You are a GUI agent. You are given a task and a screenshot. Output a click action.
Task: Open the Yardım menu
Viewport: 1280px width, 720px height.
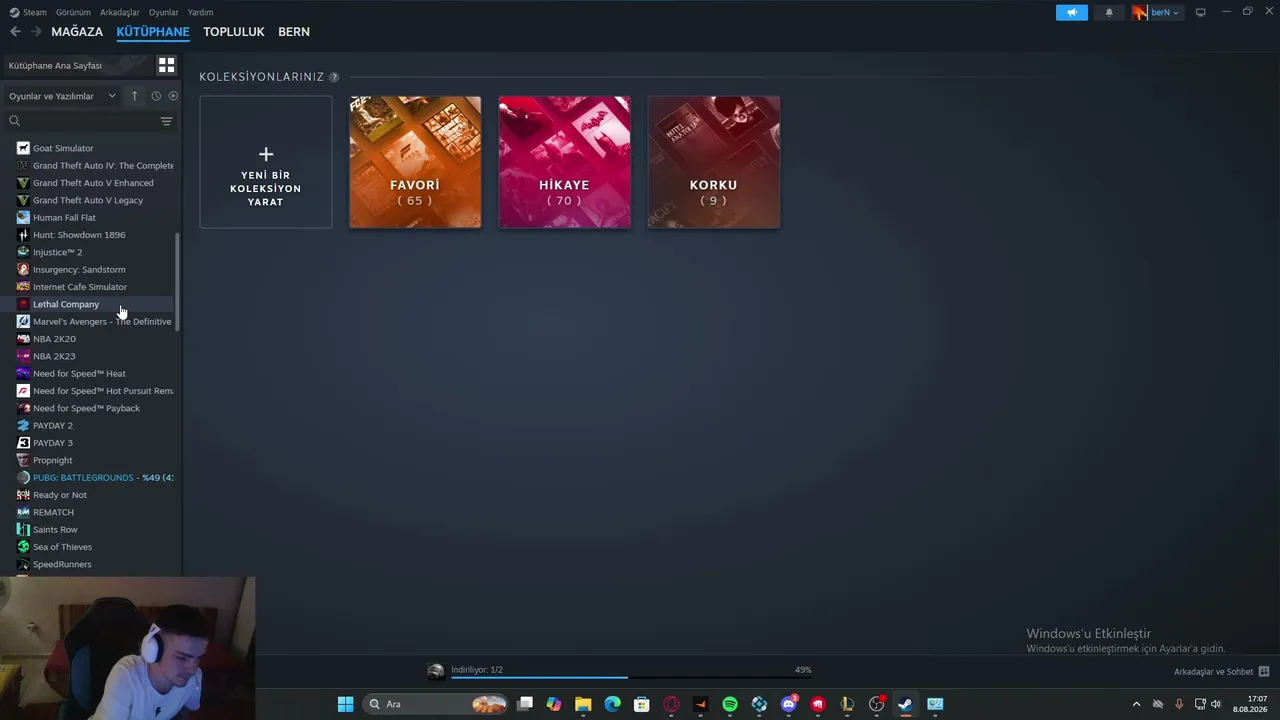coord(200,12)
